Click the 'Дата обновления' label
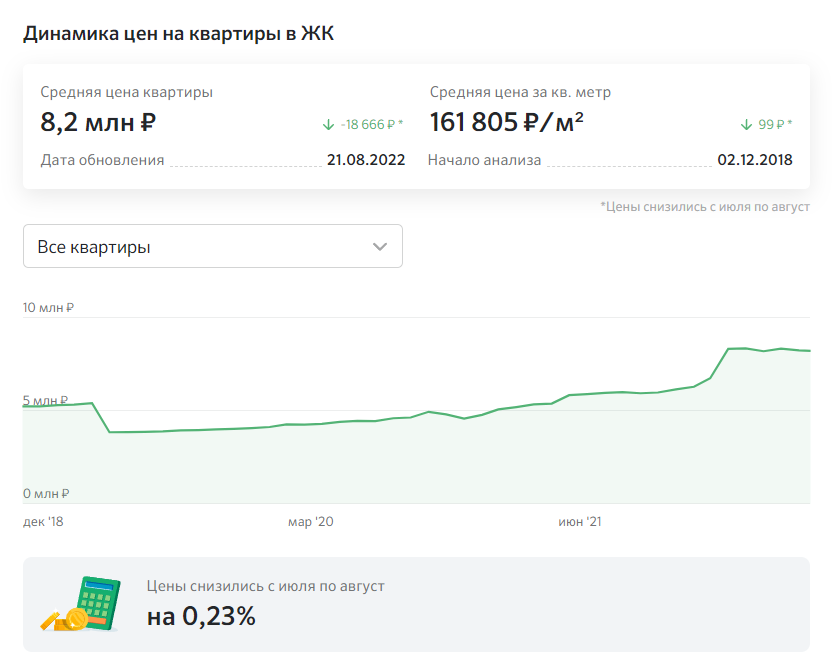The image size is (832, 669). pos(102,160)
